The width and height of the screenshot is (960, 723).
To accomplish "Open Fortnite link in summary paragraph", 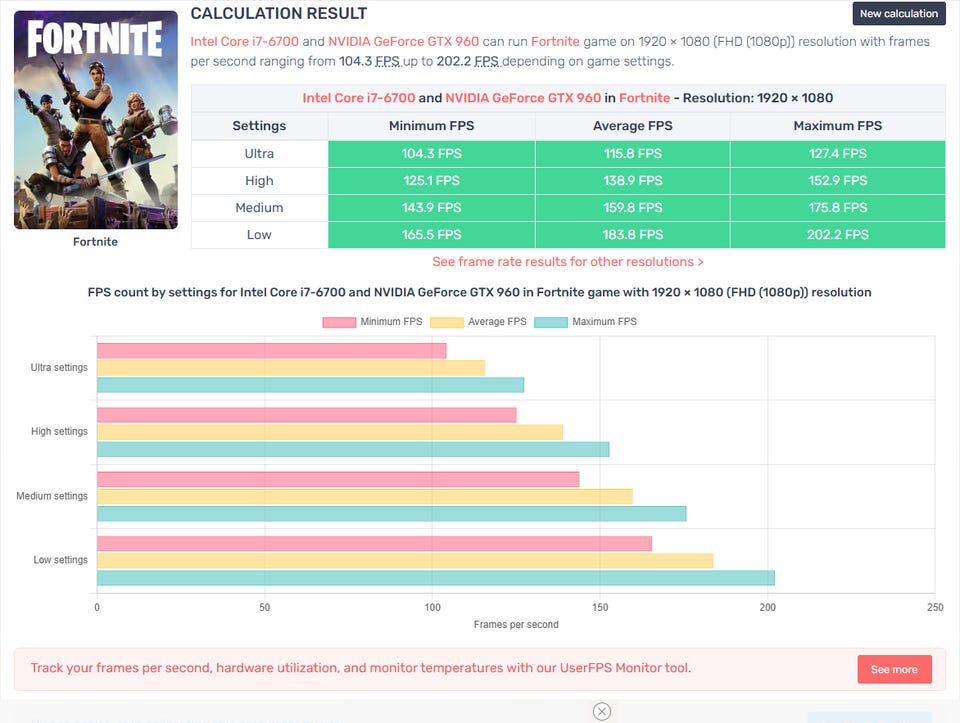I will [555, 42].
